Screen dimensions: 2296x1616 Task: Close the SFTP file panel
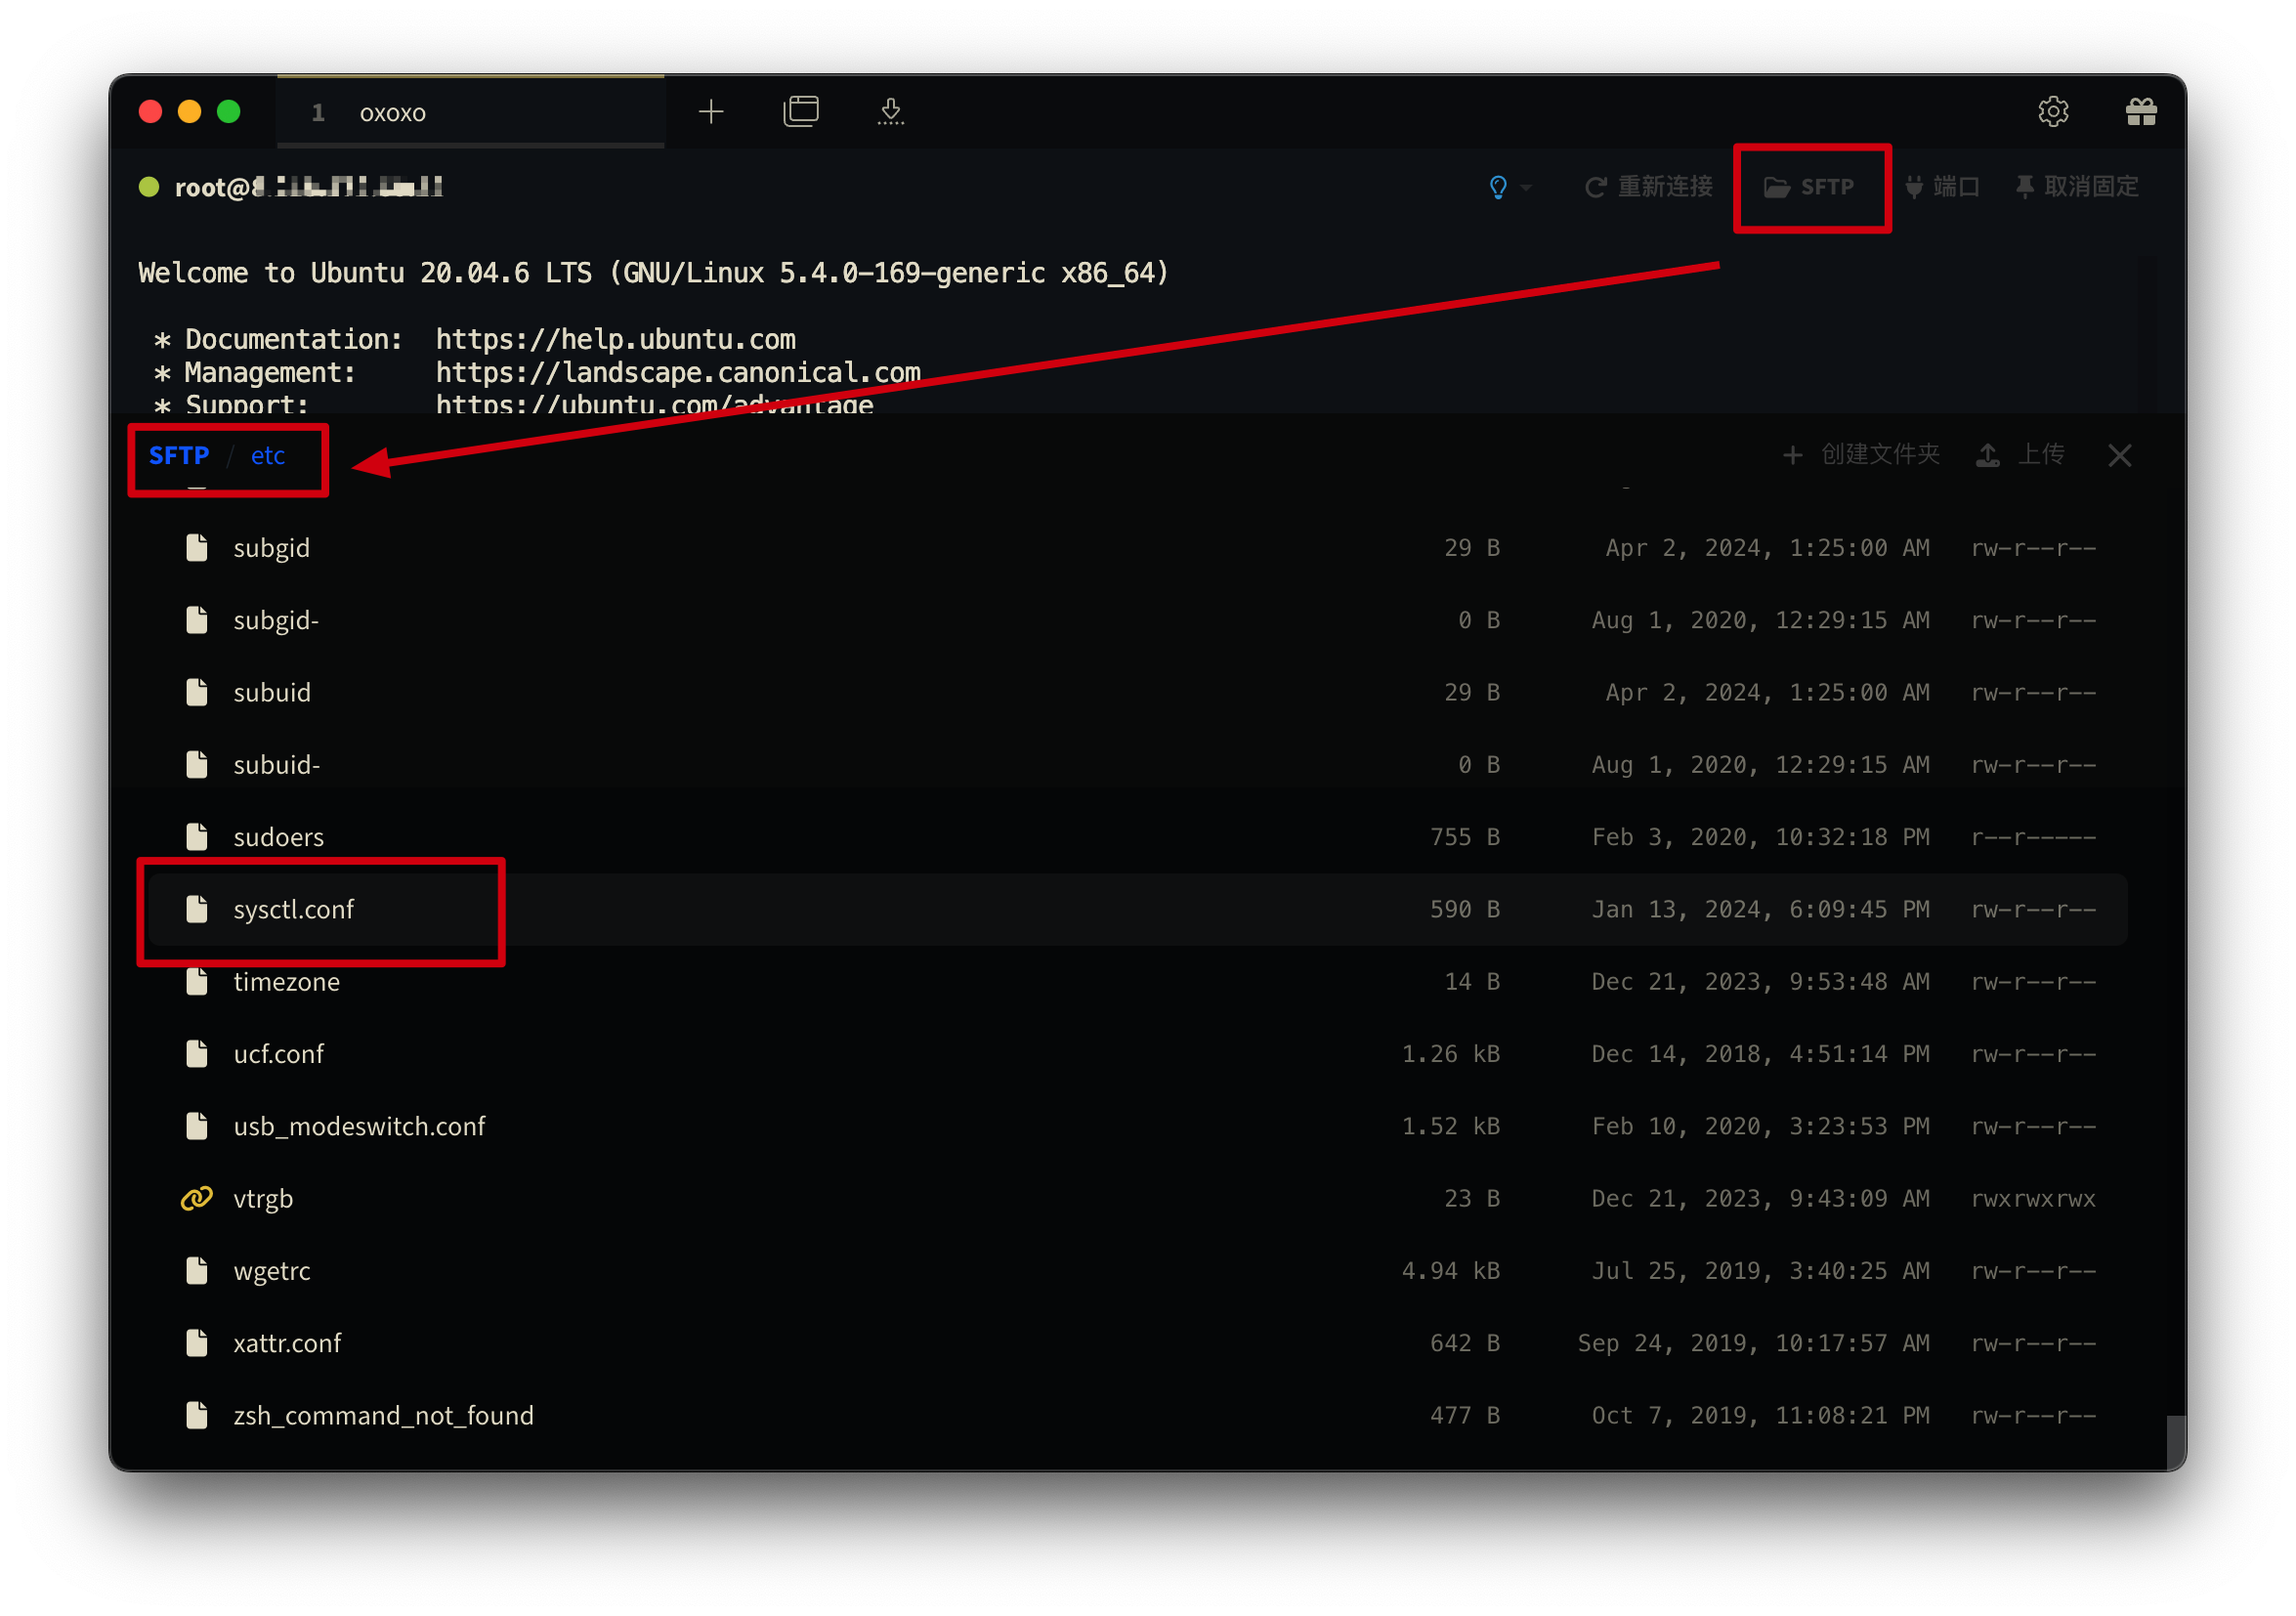pyautogui.click(x=2119, y=456)
